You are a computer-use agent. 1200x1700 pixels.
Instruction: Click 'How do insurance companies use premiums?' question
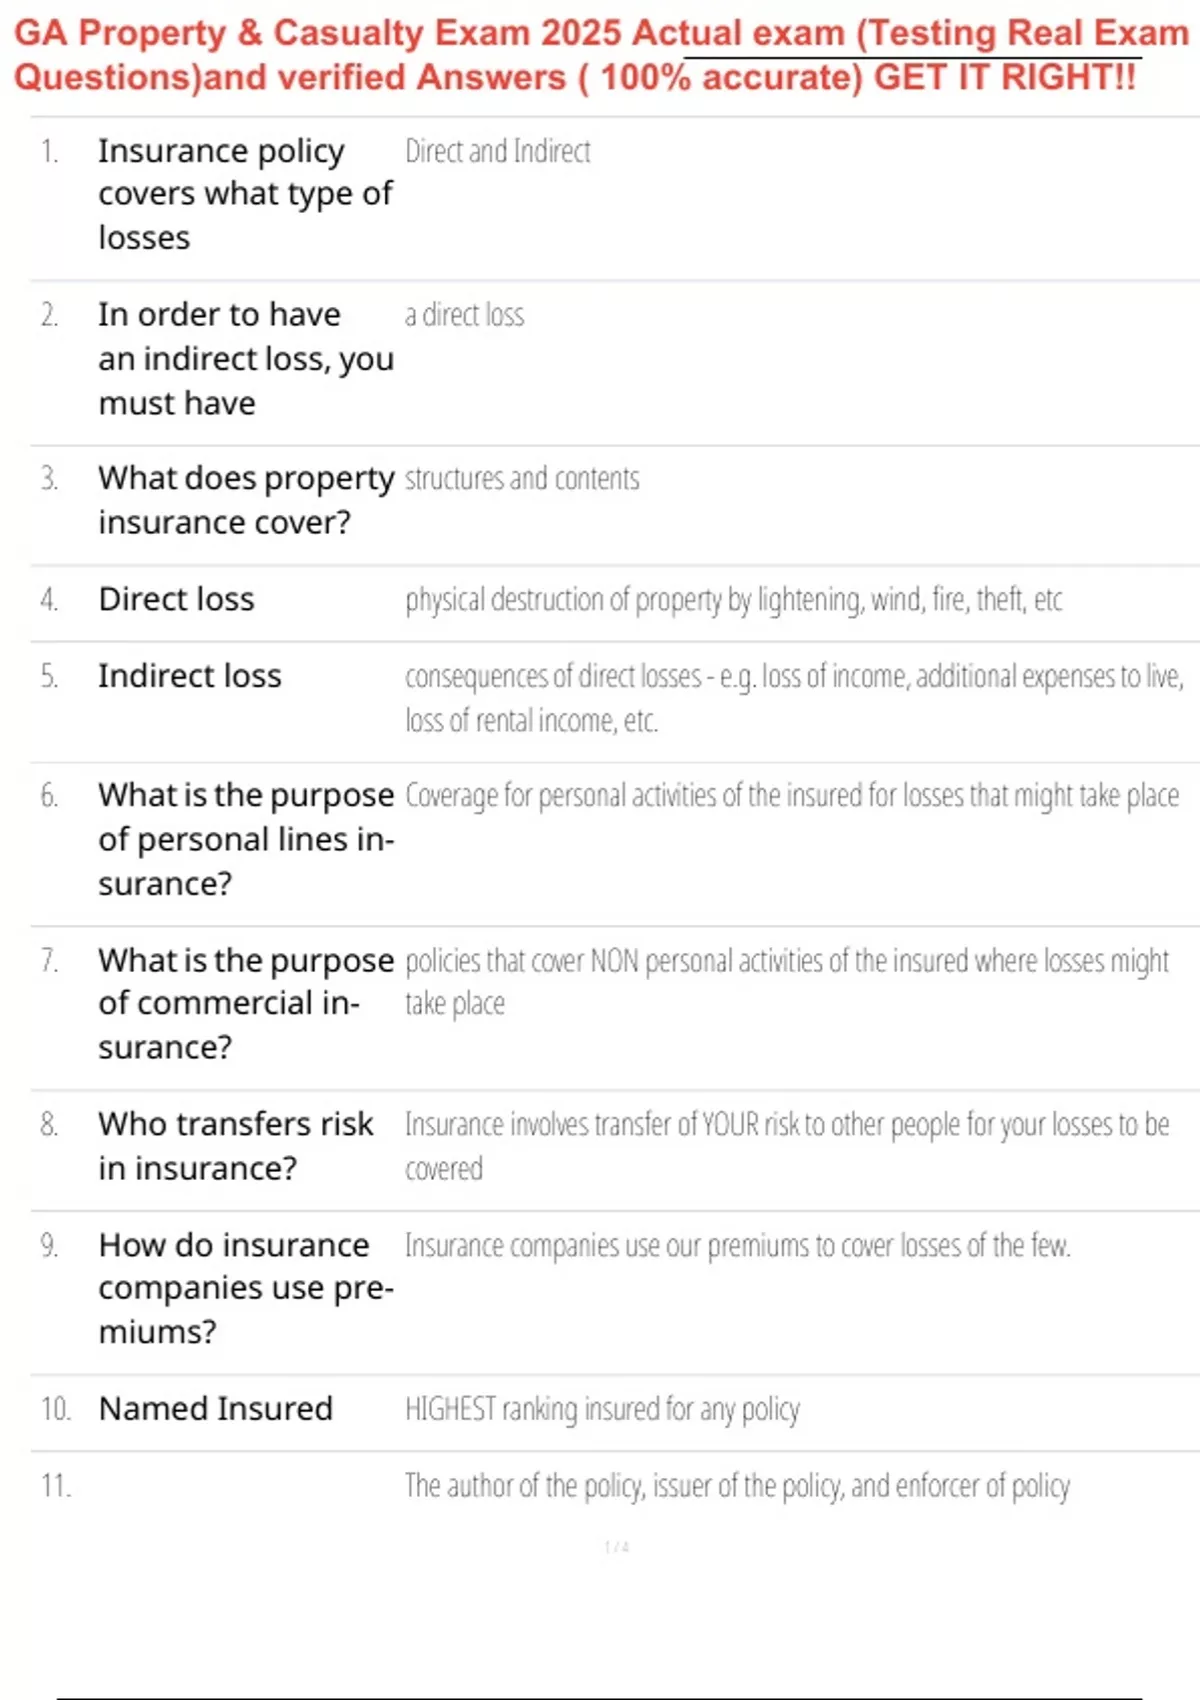246,1288
